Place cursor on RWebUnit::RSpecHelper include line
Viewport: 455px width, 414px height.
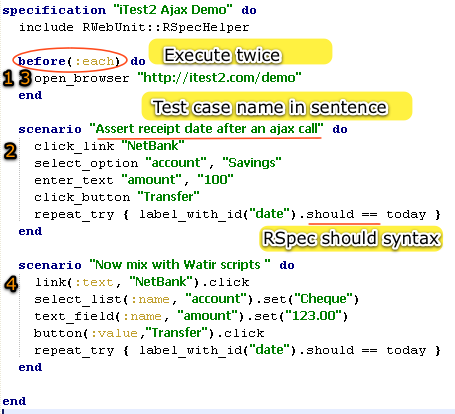click(134, 27)
